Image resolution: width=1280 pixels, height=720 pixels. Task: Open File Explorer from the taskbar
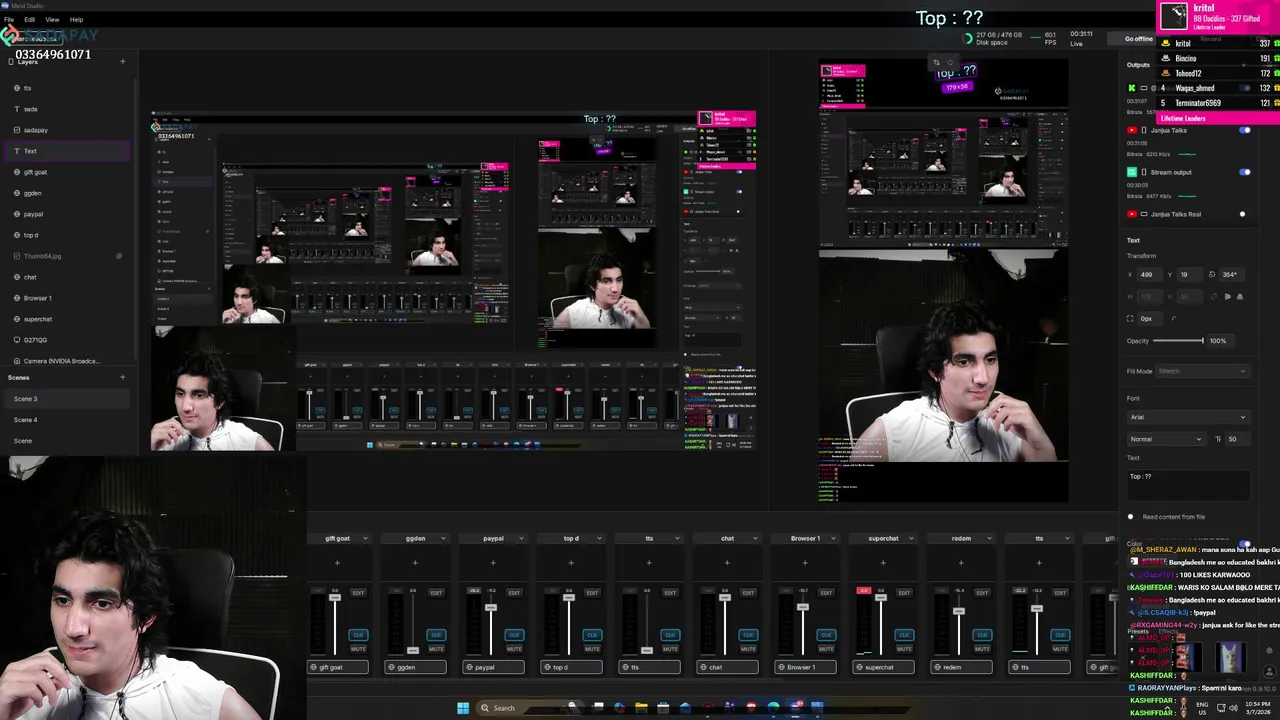641,708
